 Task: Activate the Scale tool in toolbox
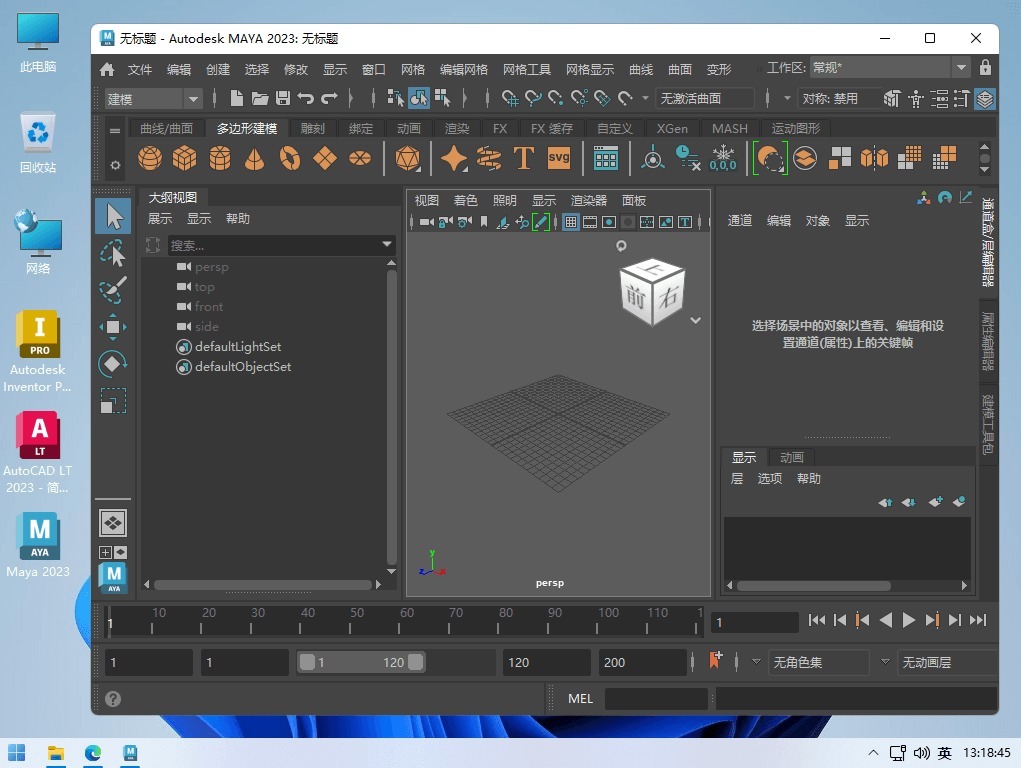[x=113, y=401]
